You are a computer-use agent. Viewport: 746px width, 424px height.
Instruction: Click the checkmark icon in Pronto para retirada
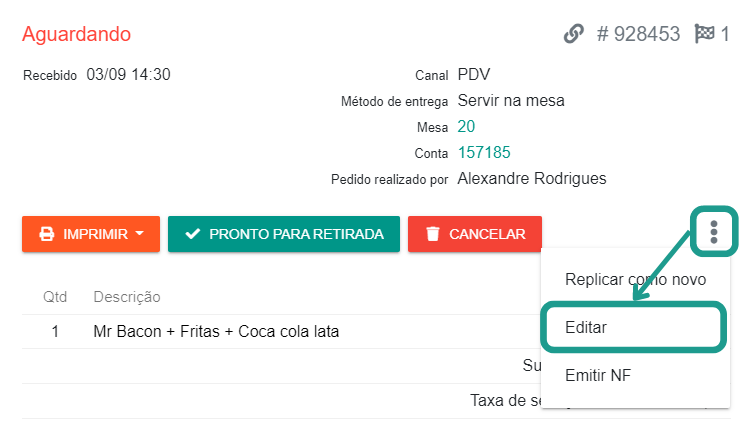pos(193,234)
